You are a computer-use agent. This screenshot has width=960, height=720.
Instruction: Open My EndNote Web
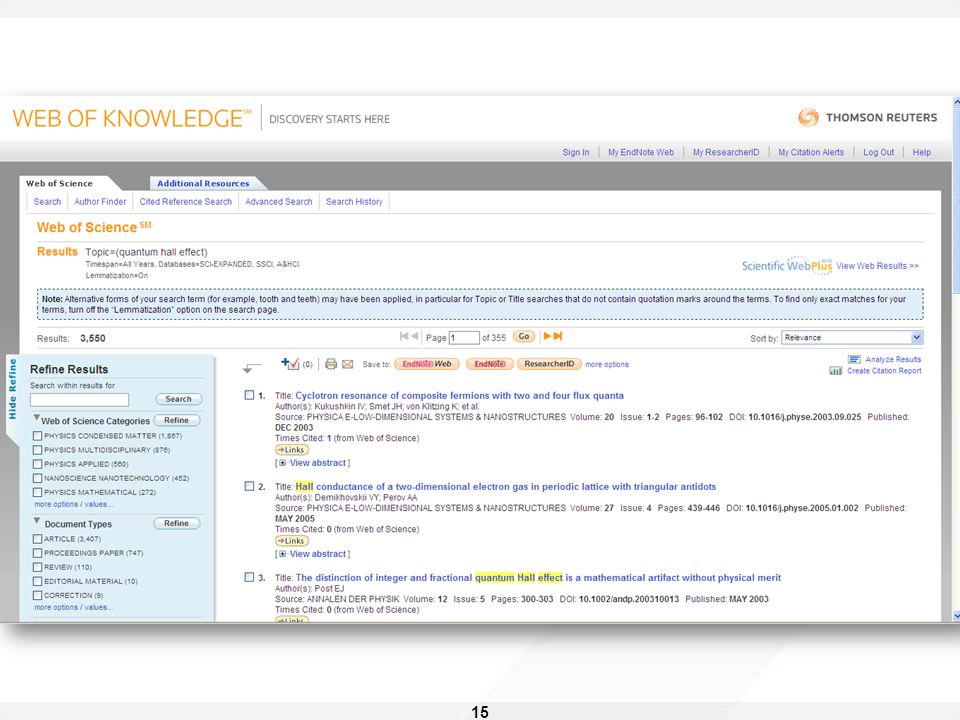tap(641, 152)
